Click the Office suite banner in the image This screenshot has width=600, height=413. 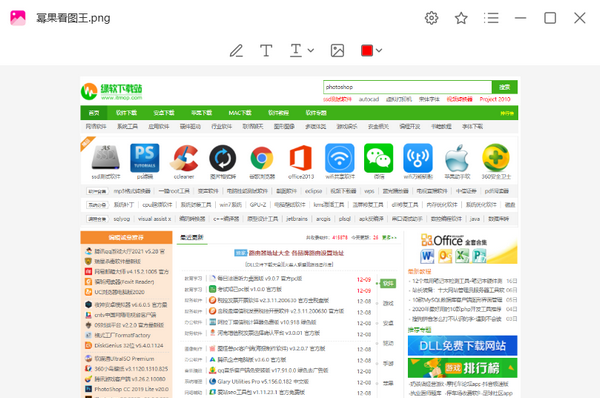[x=462, y=248]
